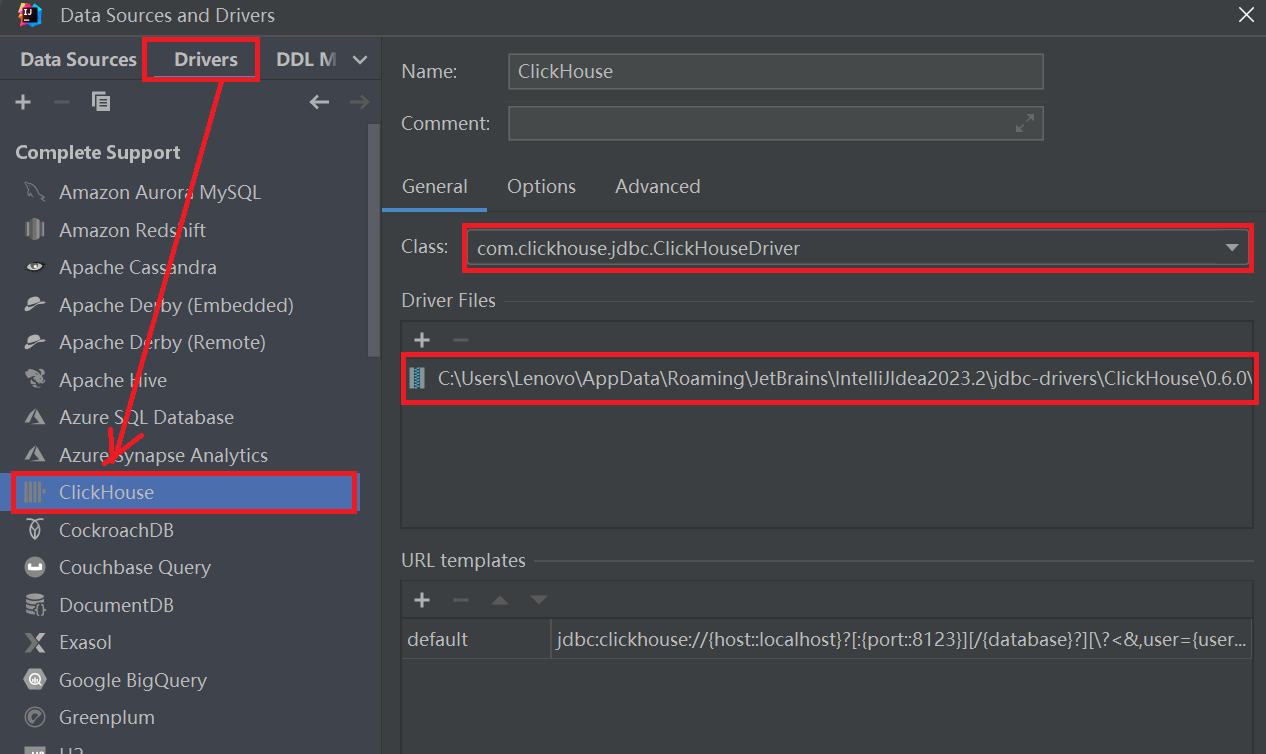Image resolution: width=1266 pixels, height=754 pixels.
Task: Click the Comment input field
Action: 776,123
